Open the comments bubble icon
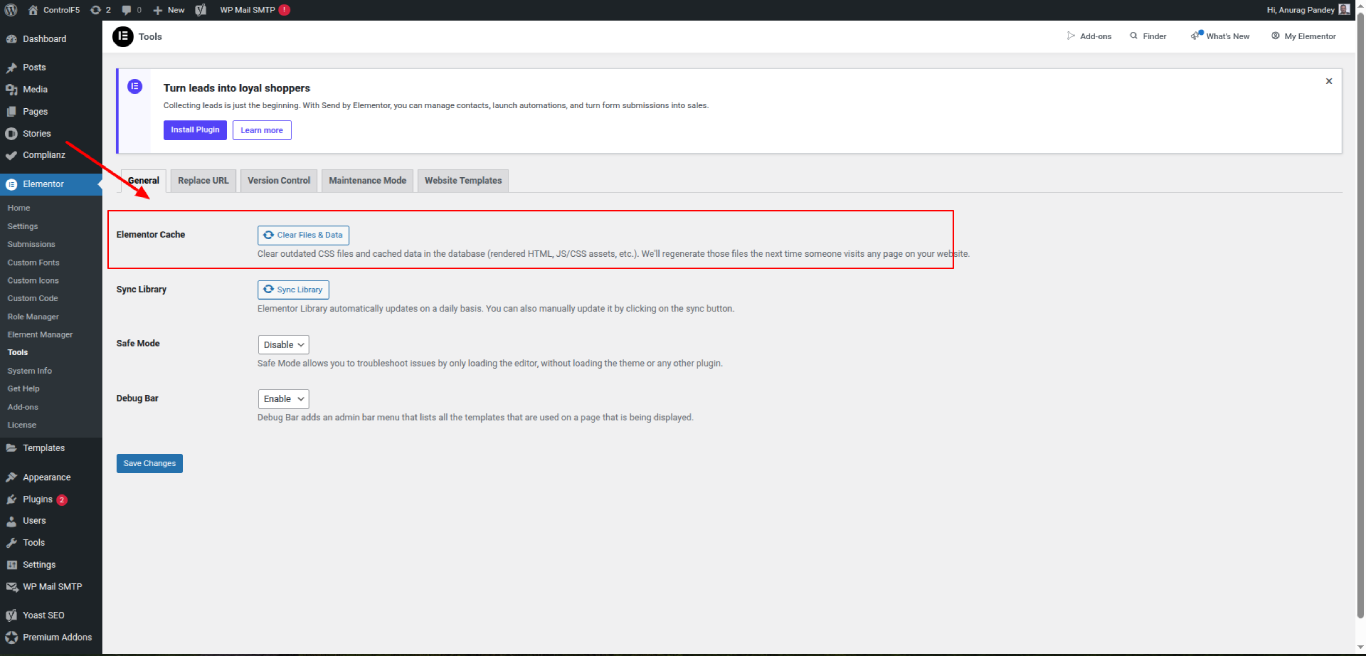Screen dimensions: 1366x656 [126, 9]
